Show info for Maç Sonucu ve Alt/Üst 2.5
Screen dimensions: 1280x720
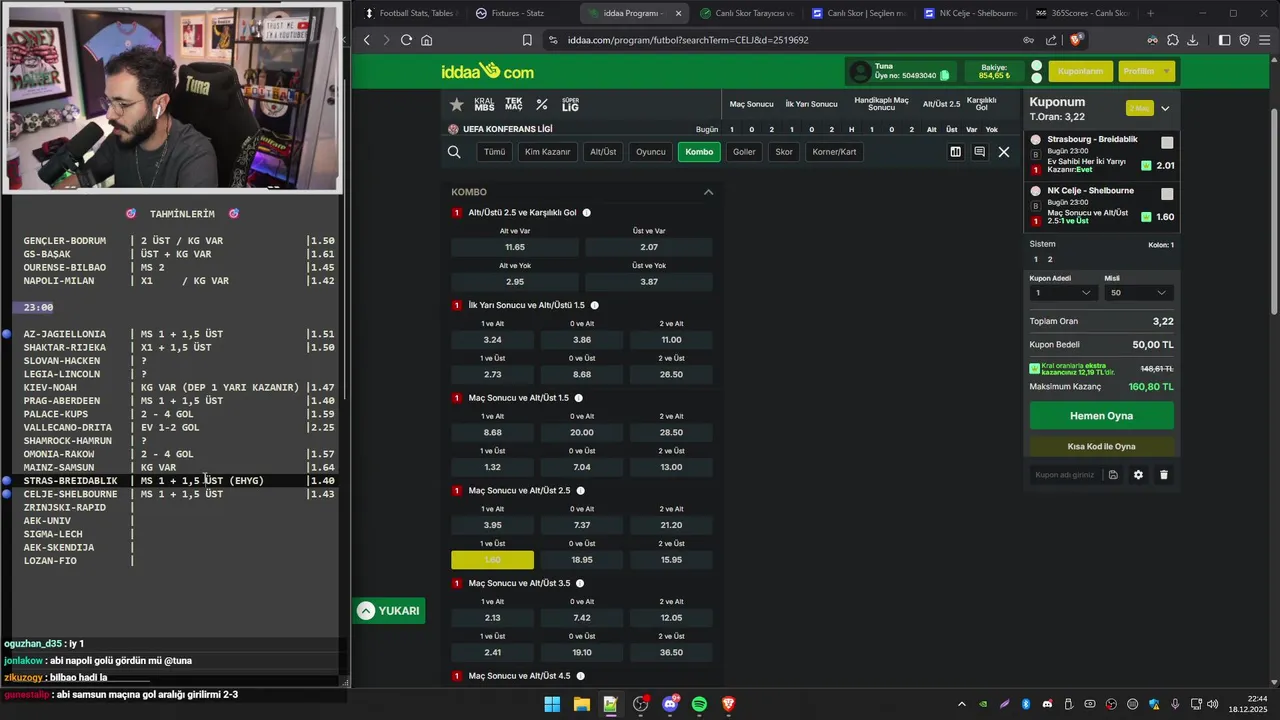[580, 491]
